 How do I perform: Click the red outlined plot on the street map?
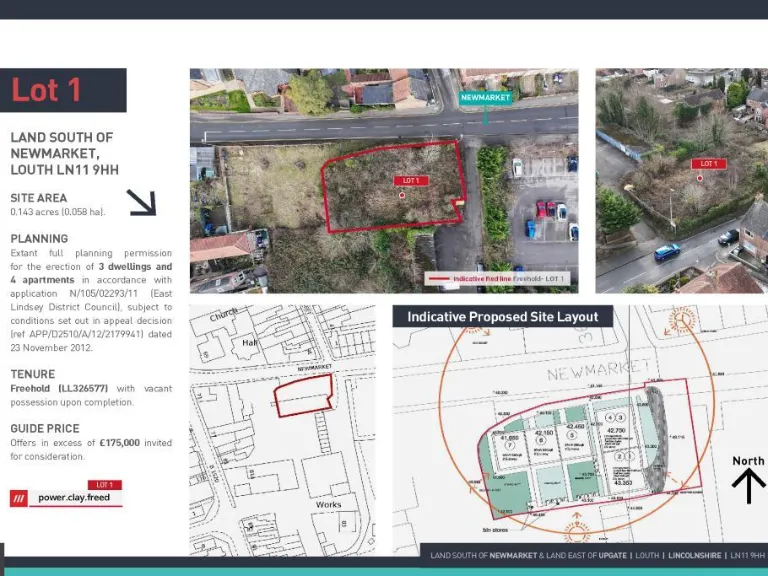(303, 397)
